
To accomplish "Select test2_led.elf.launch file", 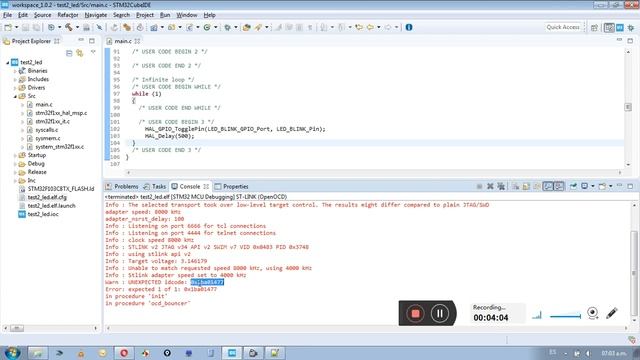I will (51, 206).
